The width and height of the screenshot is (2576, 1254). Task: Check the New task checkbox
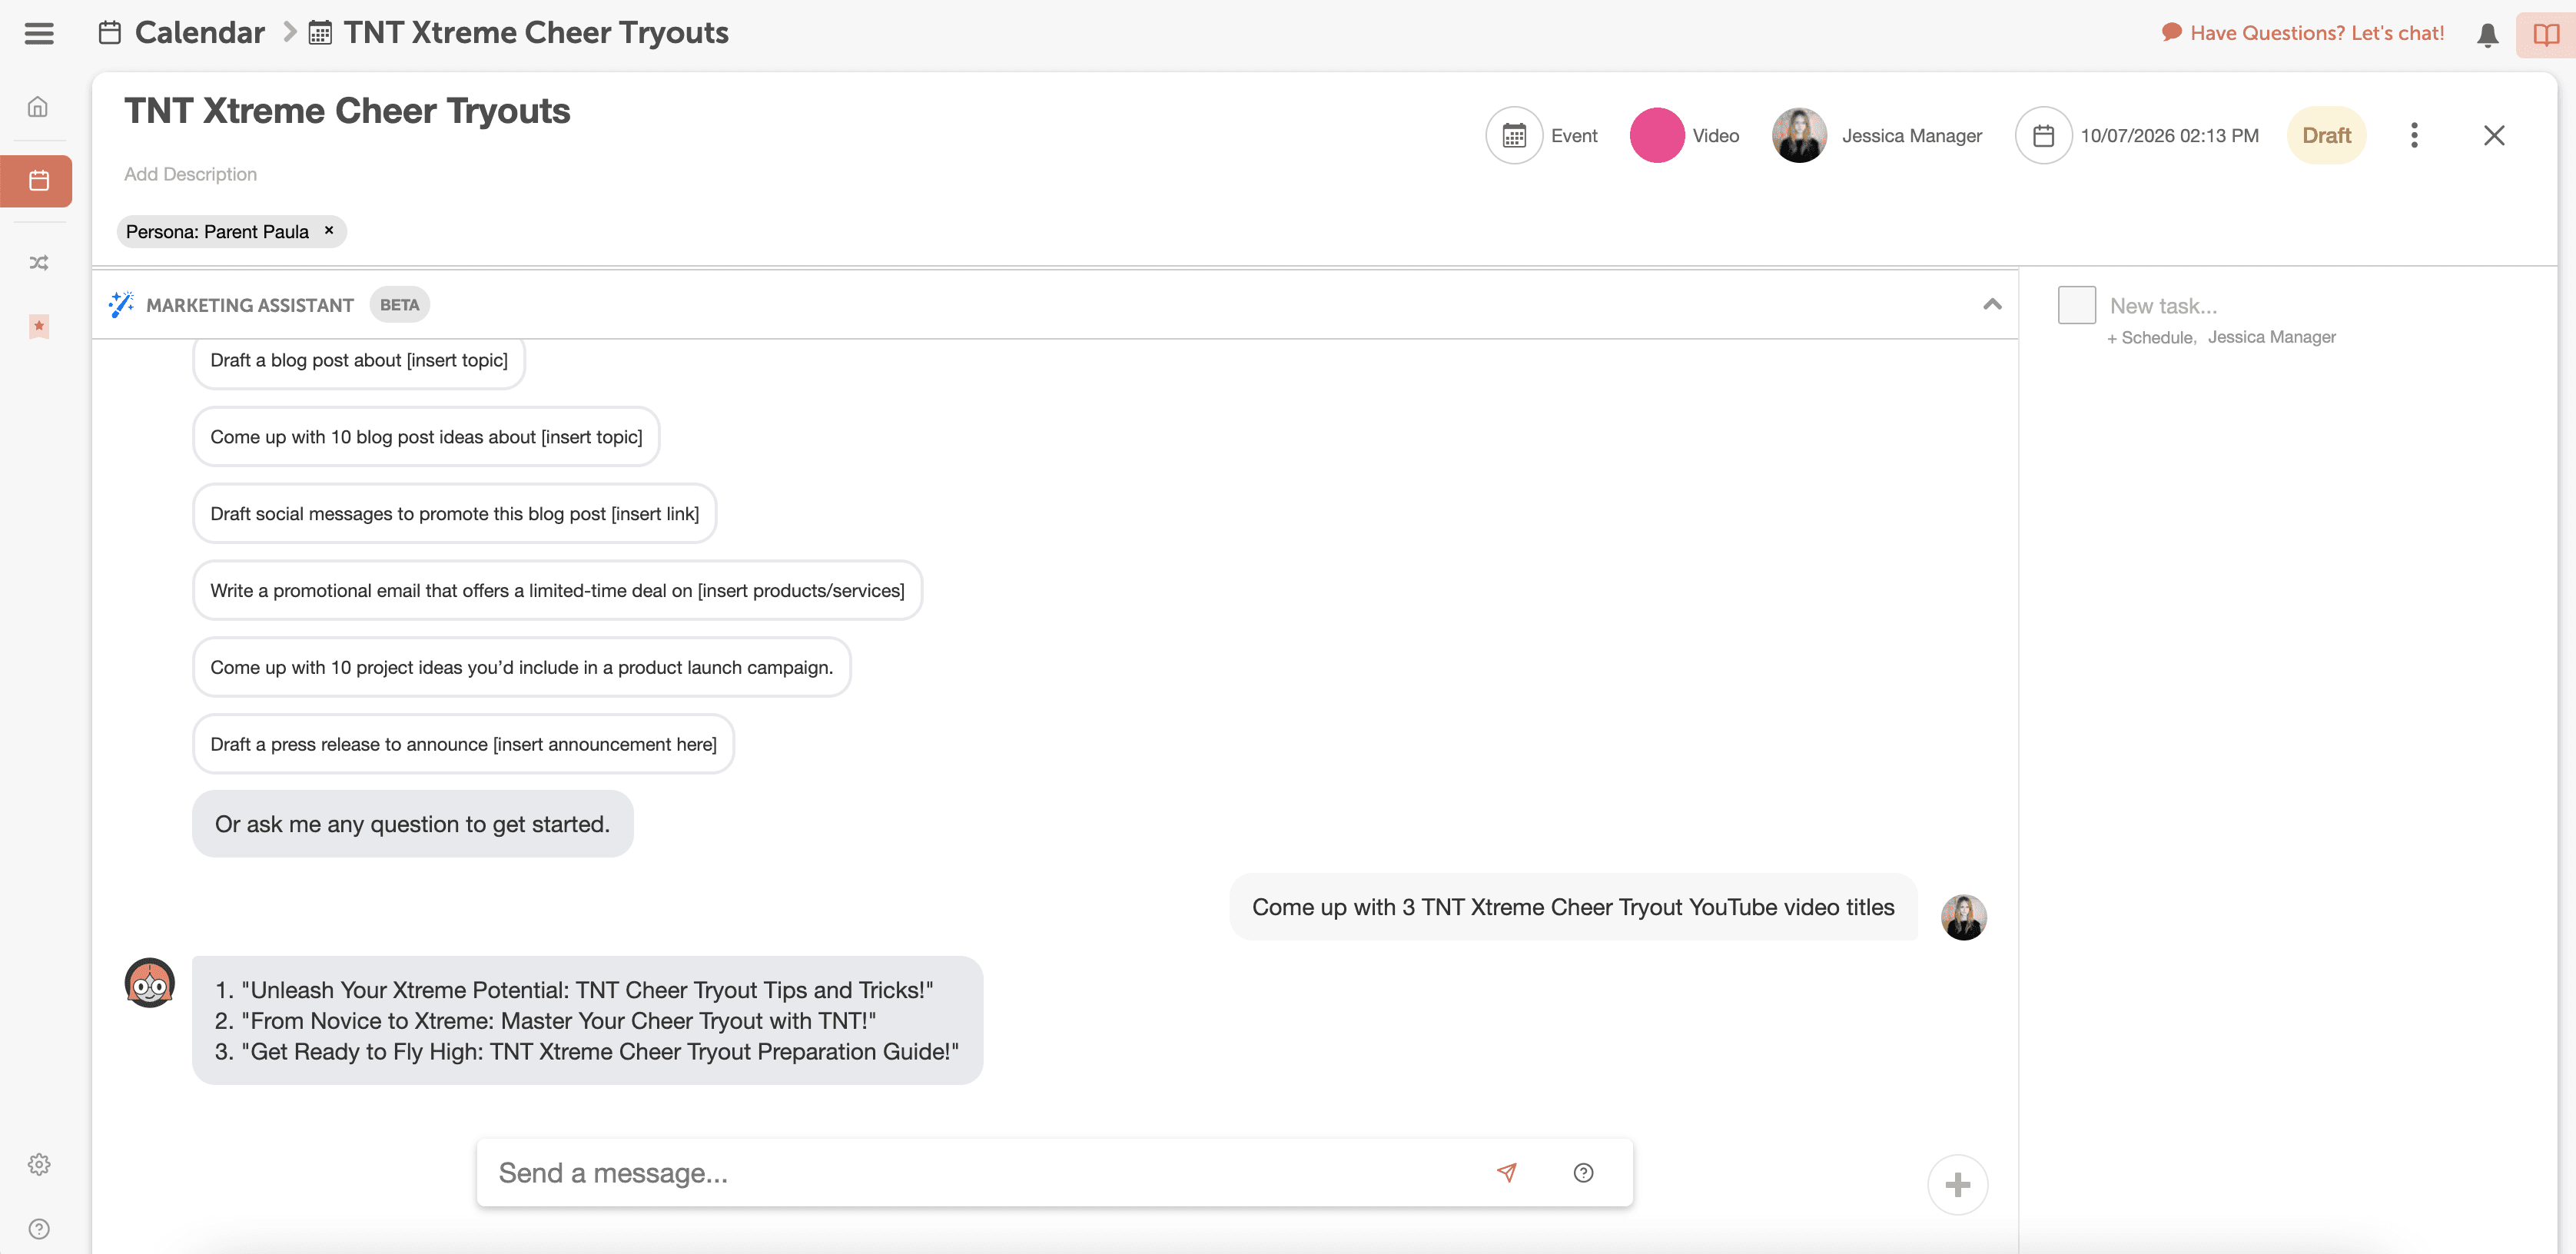click(2076, 305)
